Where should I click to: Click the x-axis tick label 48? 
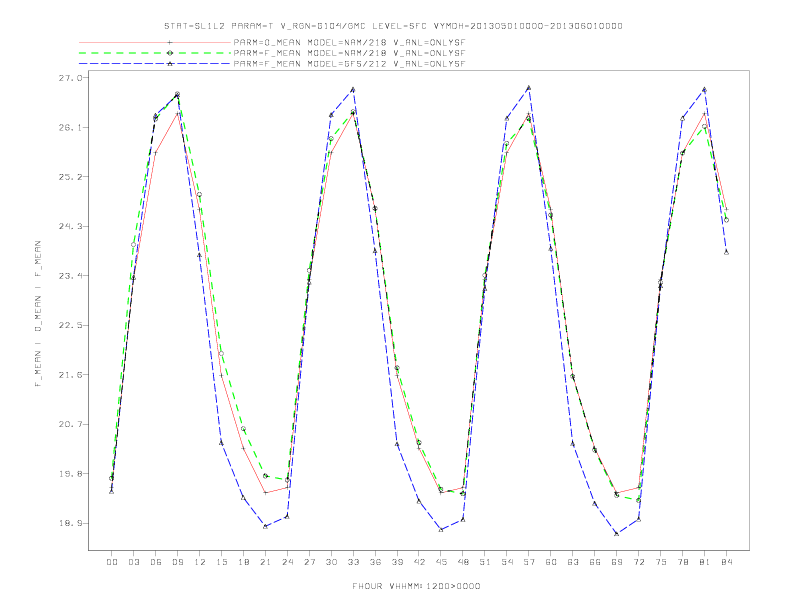pos(463,562)
